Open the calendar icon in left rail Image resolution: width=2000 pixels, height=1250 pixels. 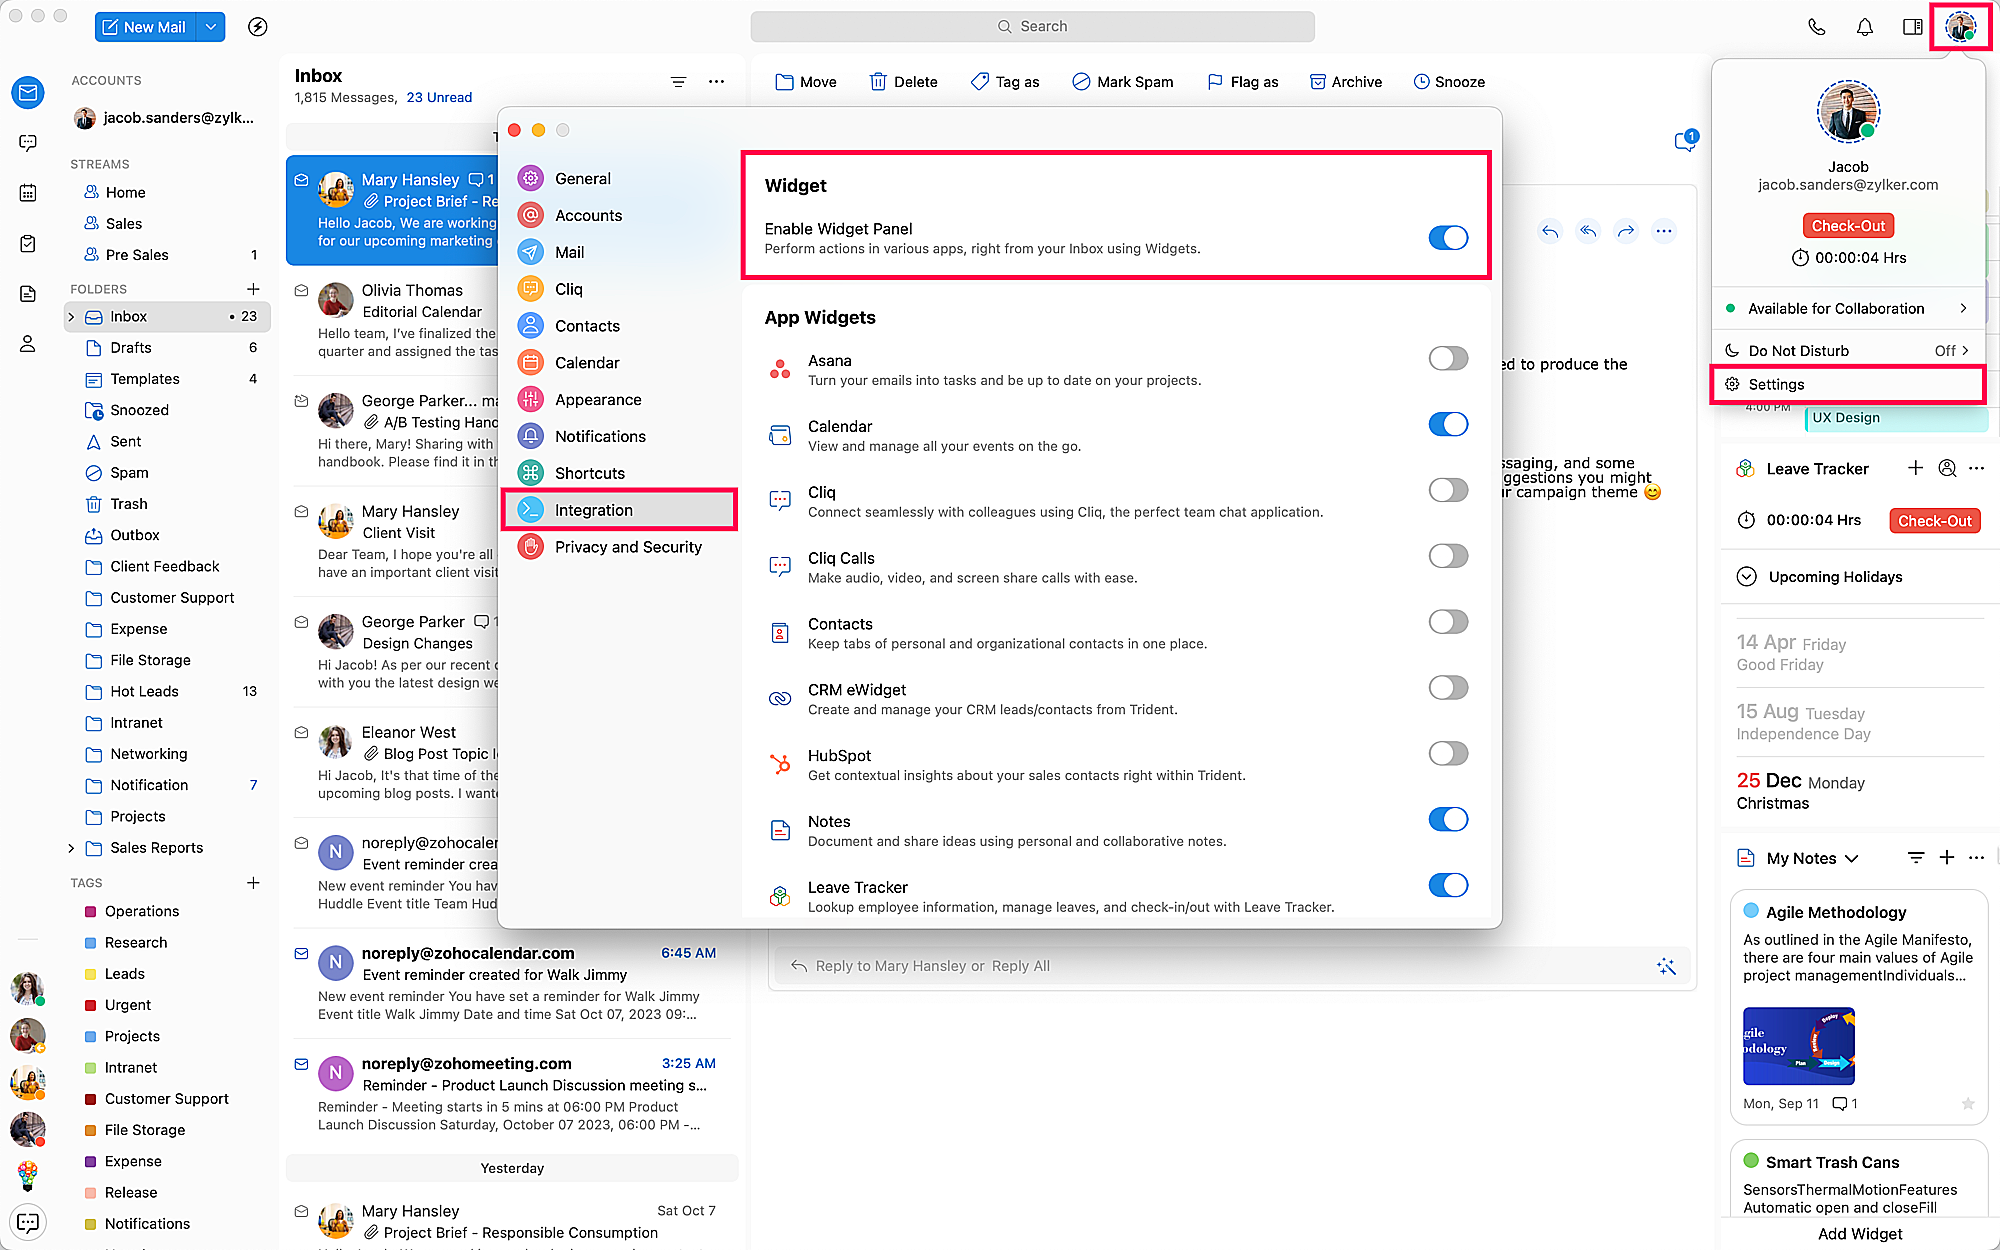28,193
